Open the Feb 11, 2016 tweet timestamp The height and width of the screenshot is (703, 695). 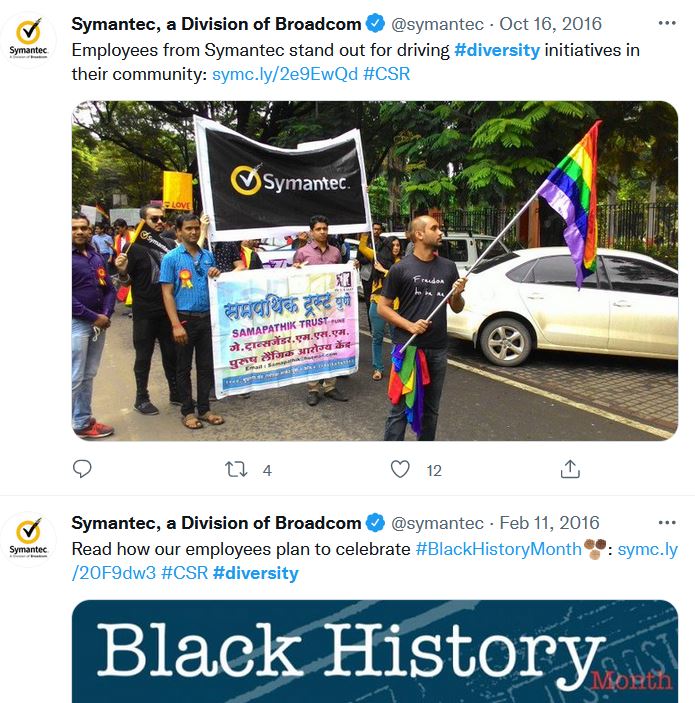click(549, 523)
